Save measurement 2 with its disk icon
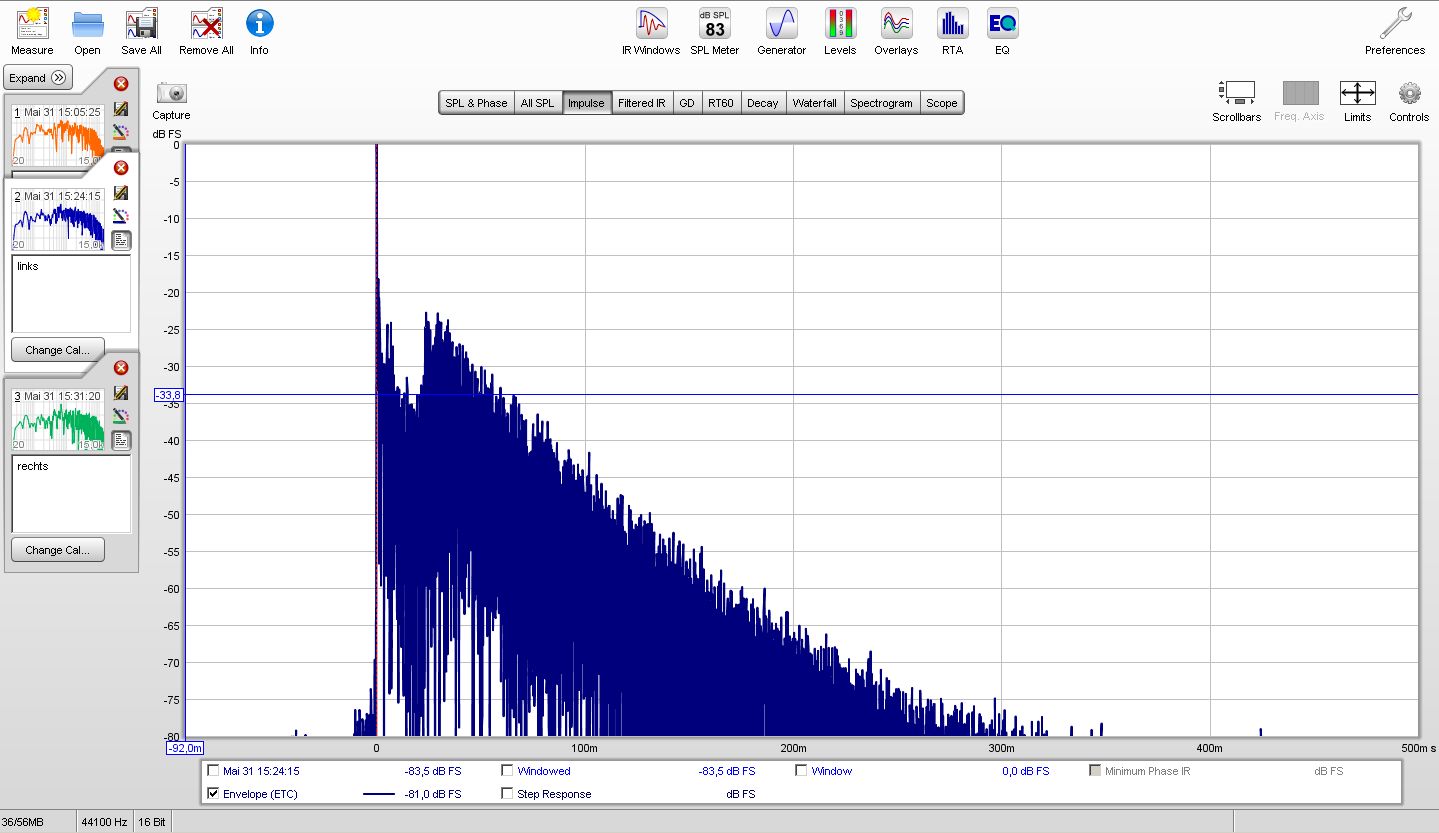Image resolution: width=1439 pixels, height=833 pixels. coord(121,192)
